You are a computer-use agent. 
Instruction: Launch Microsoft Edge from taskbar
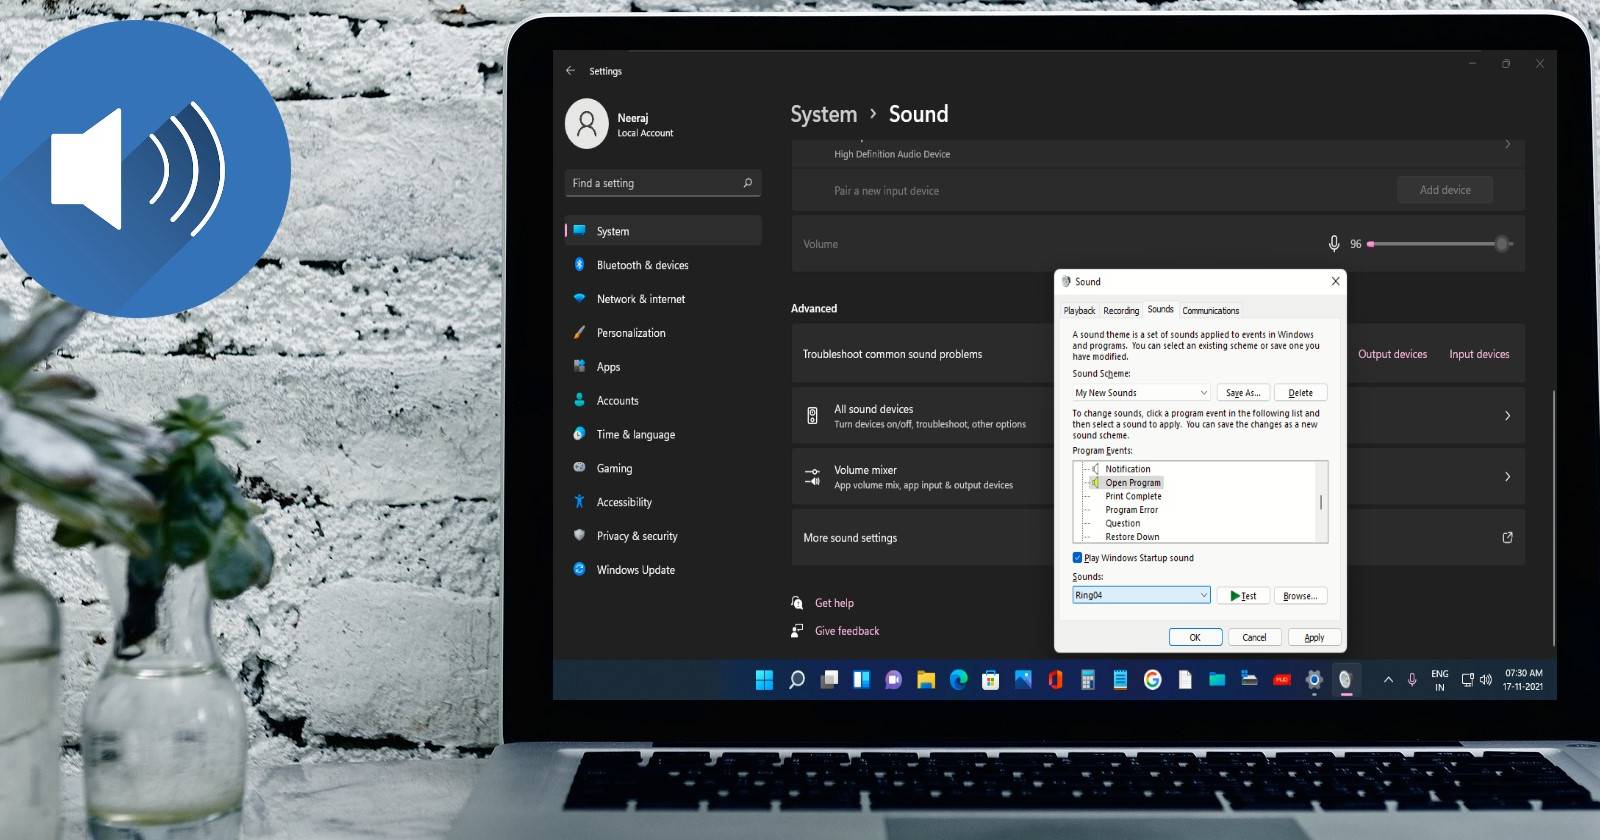(x=958, y=680)
